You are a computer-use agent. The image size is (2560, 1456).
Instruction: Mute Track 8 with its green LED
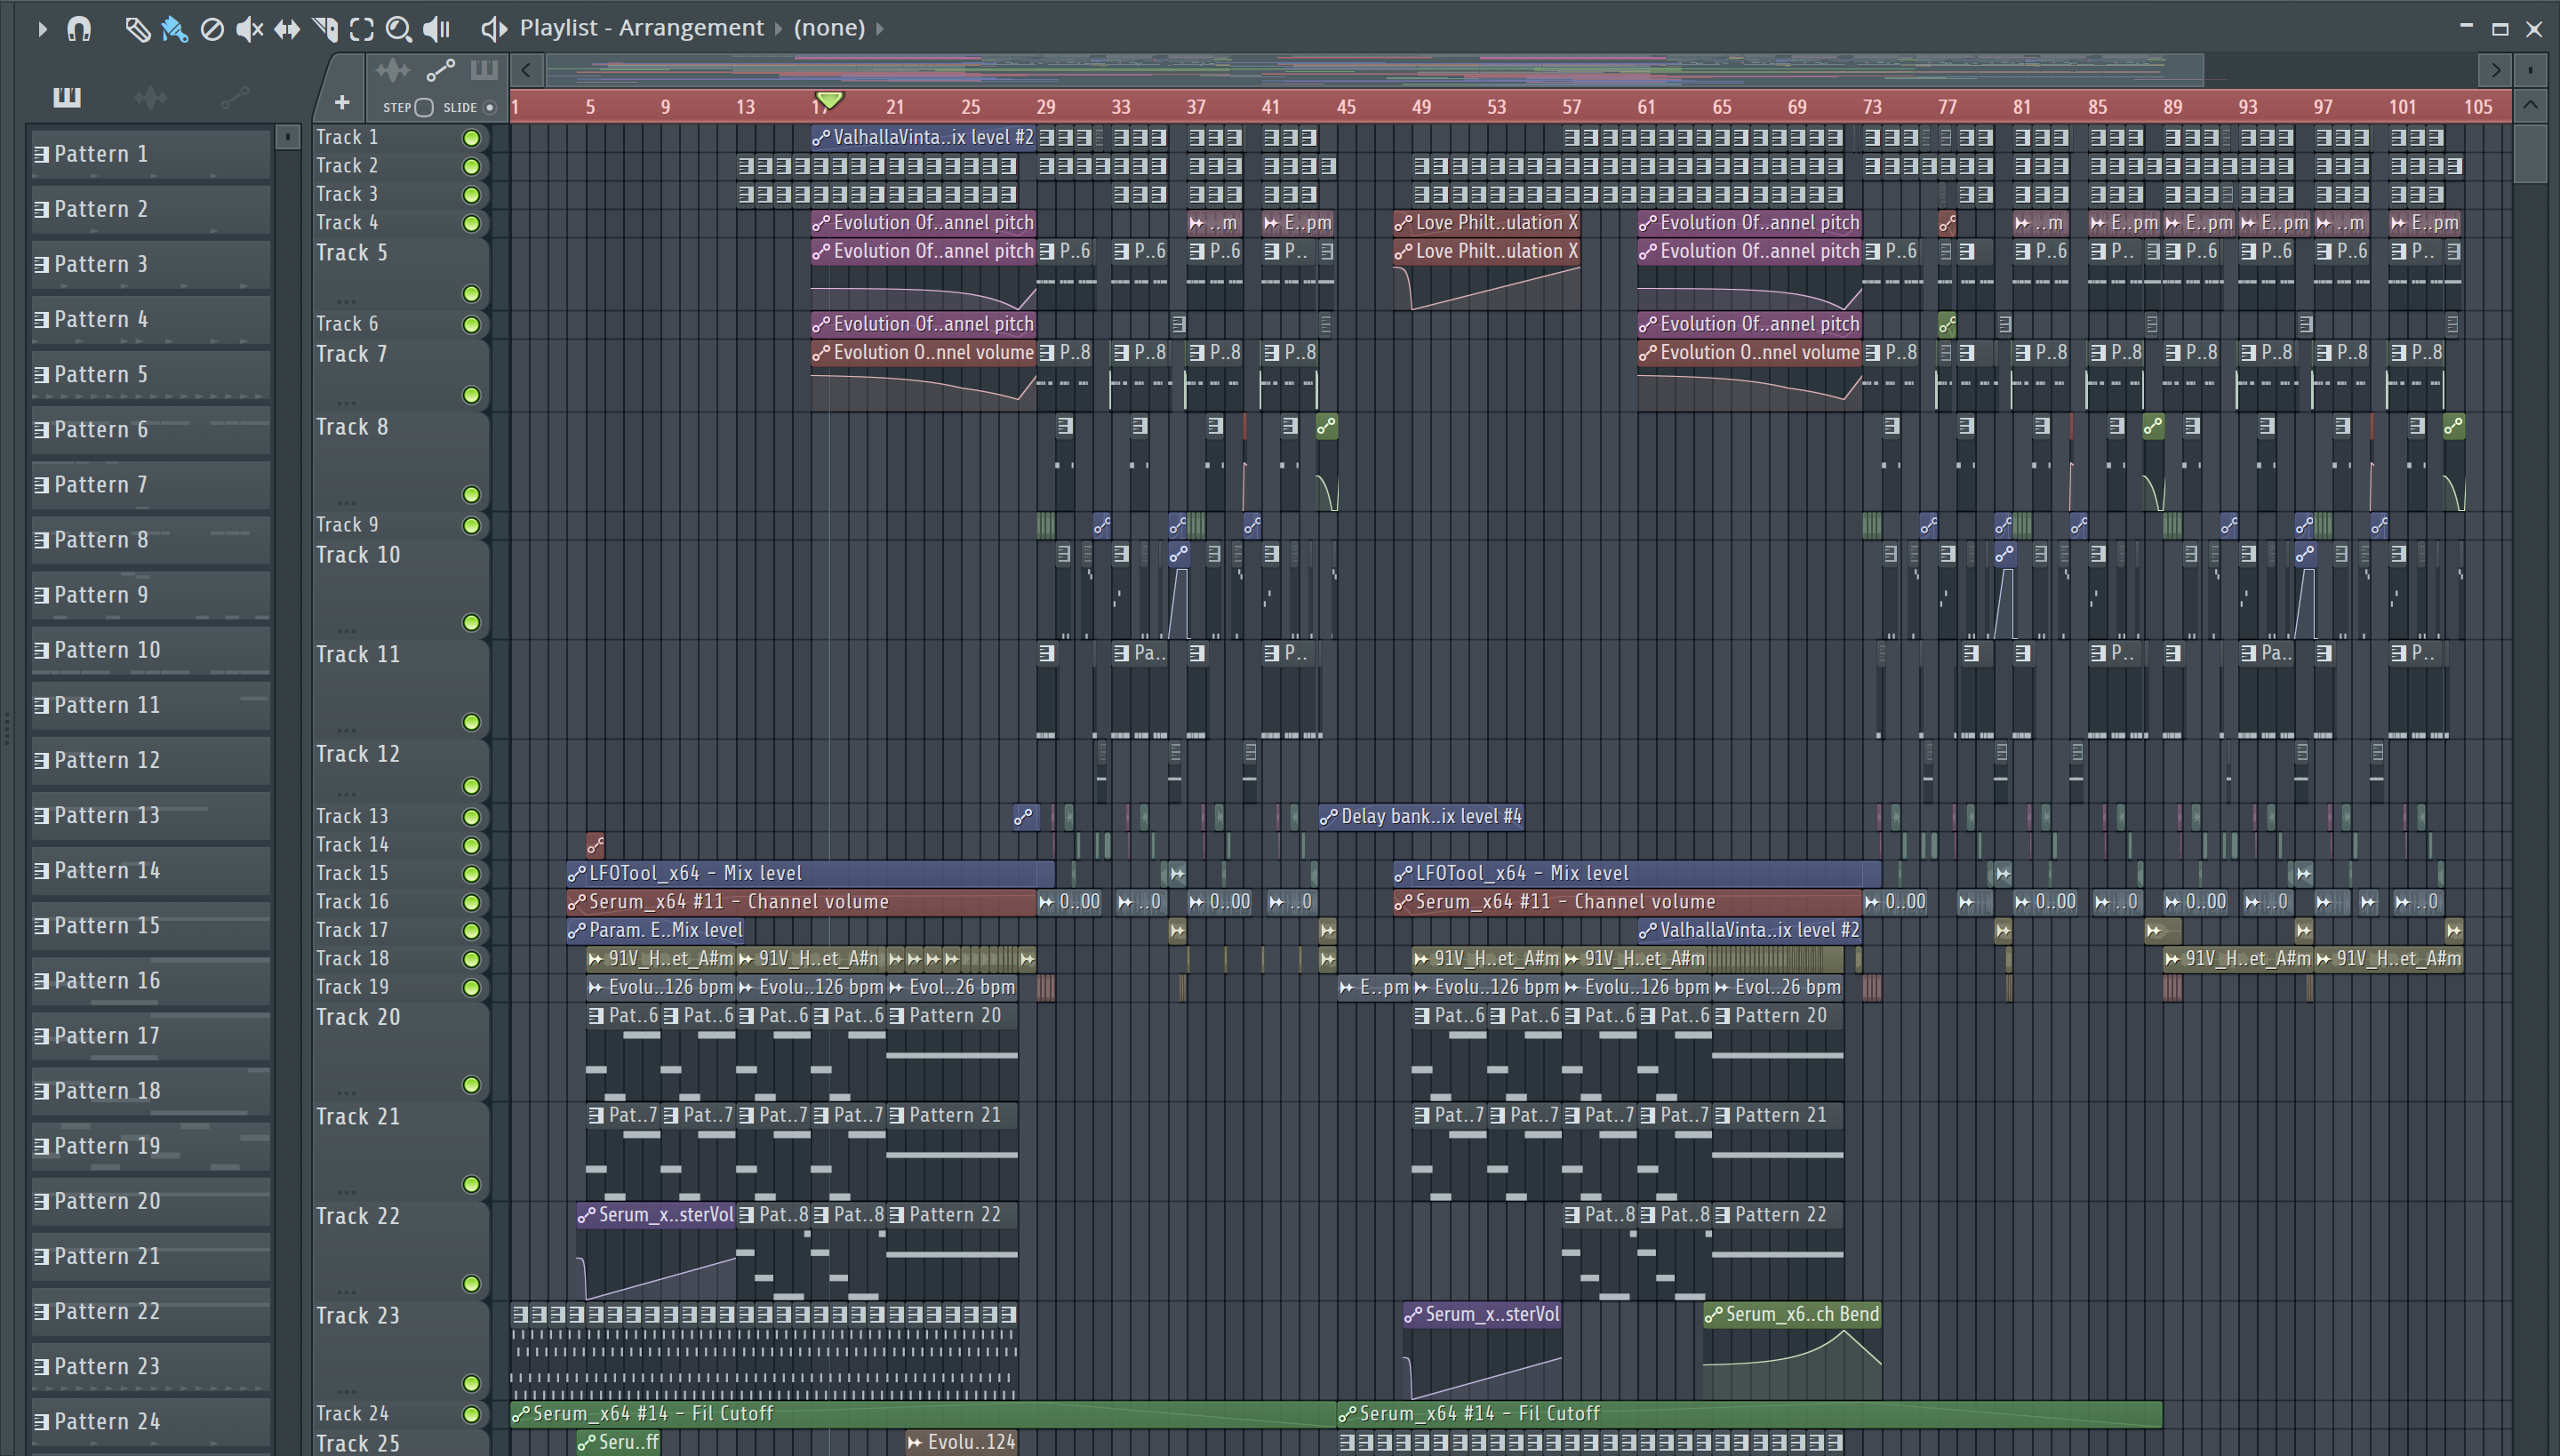[471, 494]
